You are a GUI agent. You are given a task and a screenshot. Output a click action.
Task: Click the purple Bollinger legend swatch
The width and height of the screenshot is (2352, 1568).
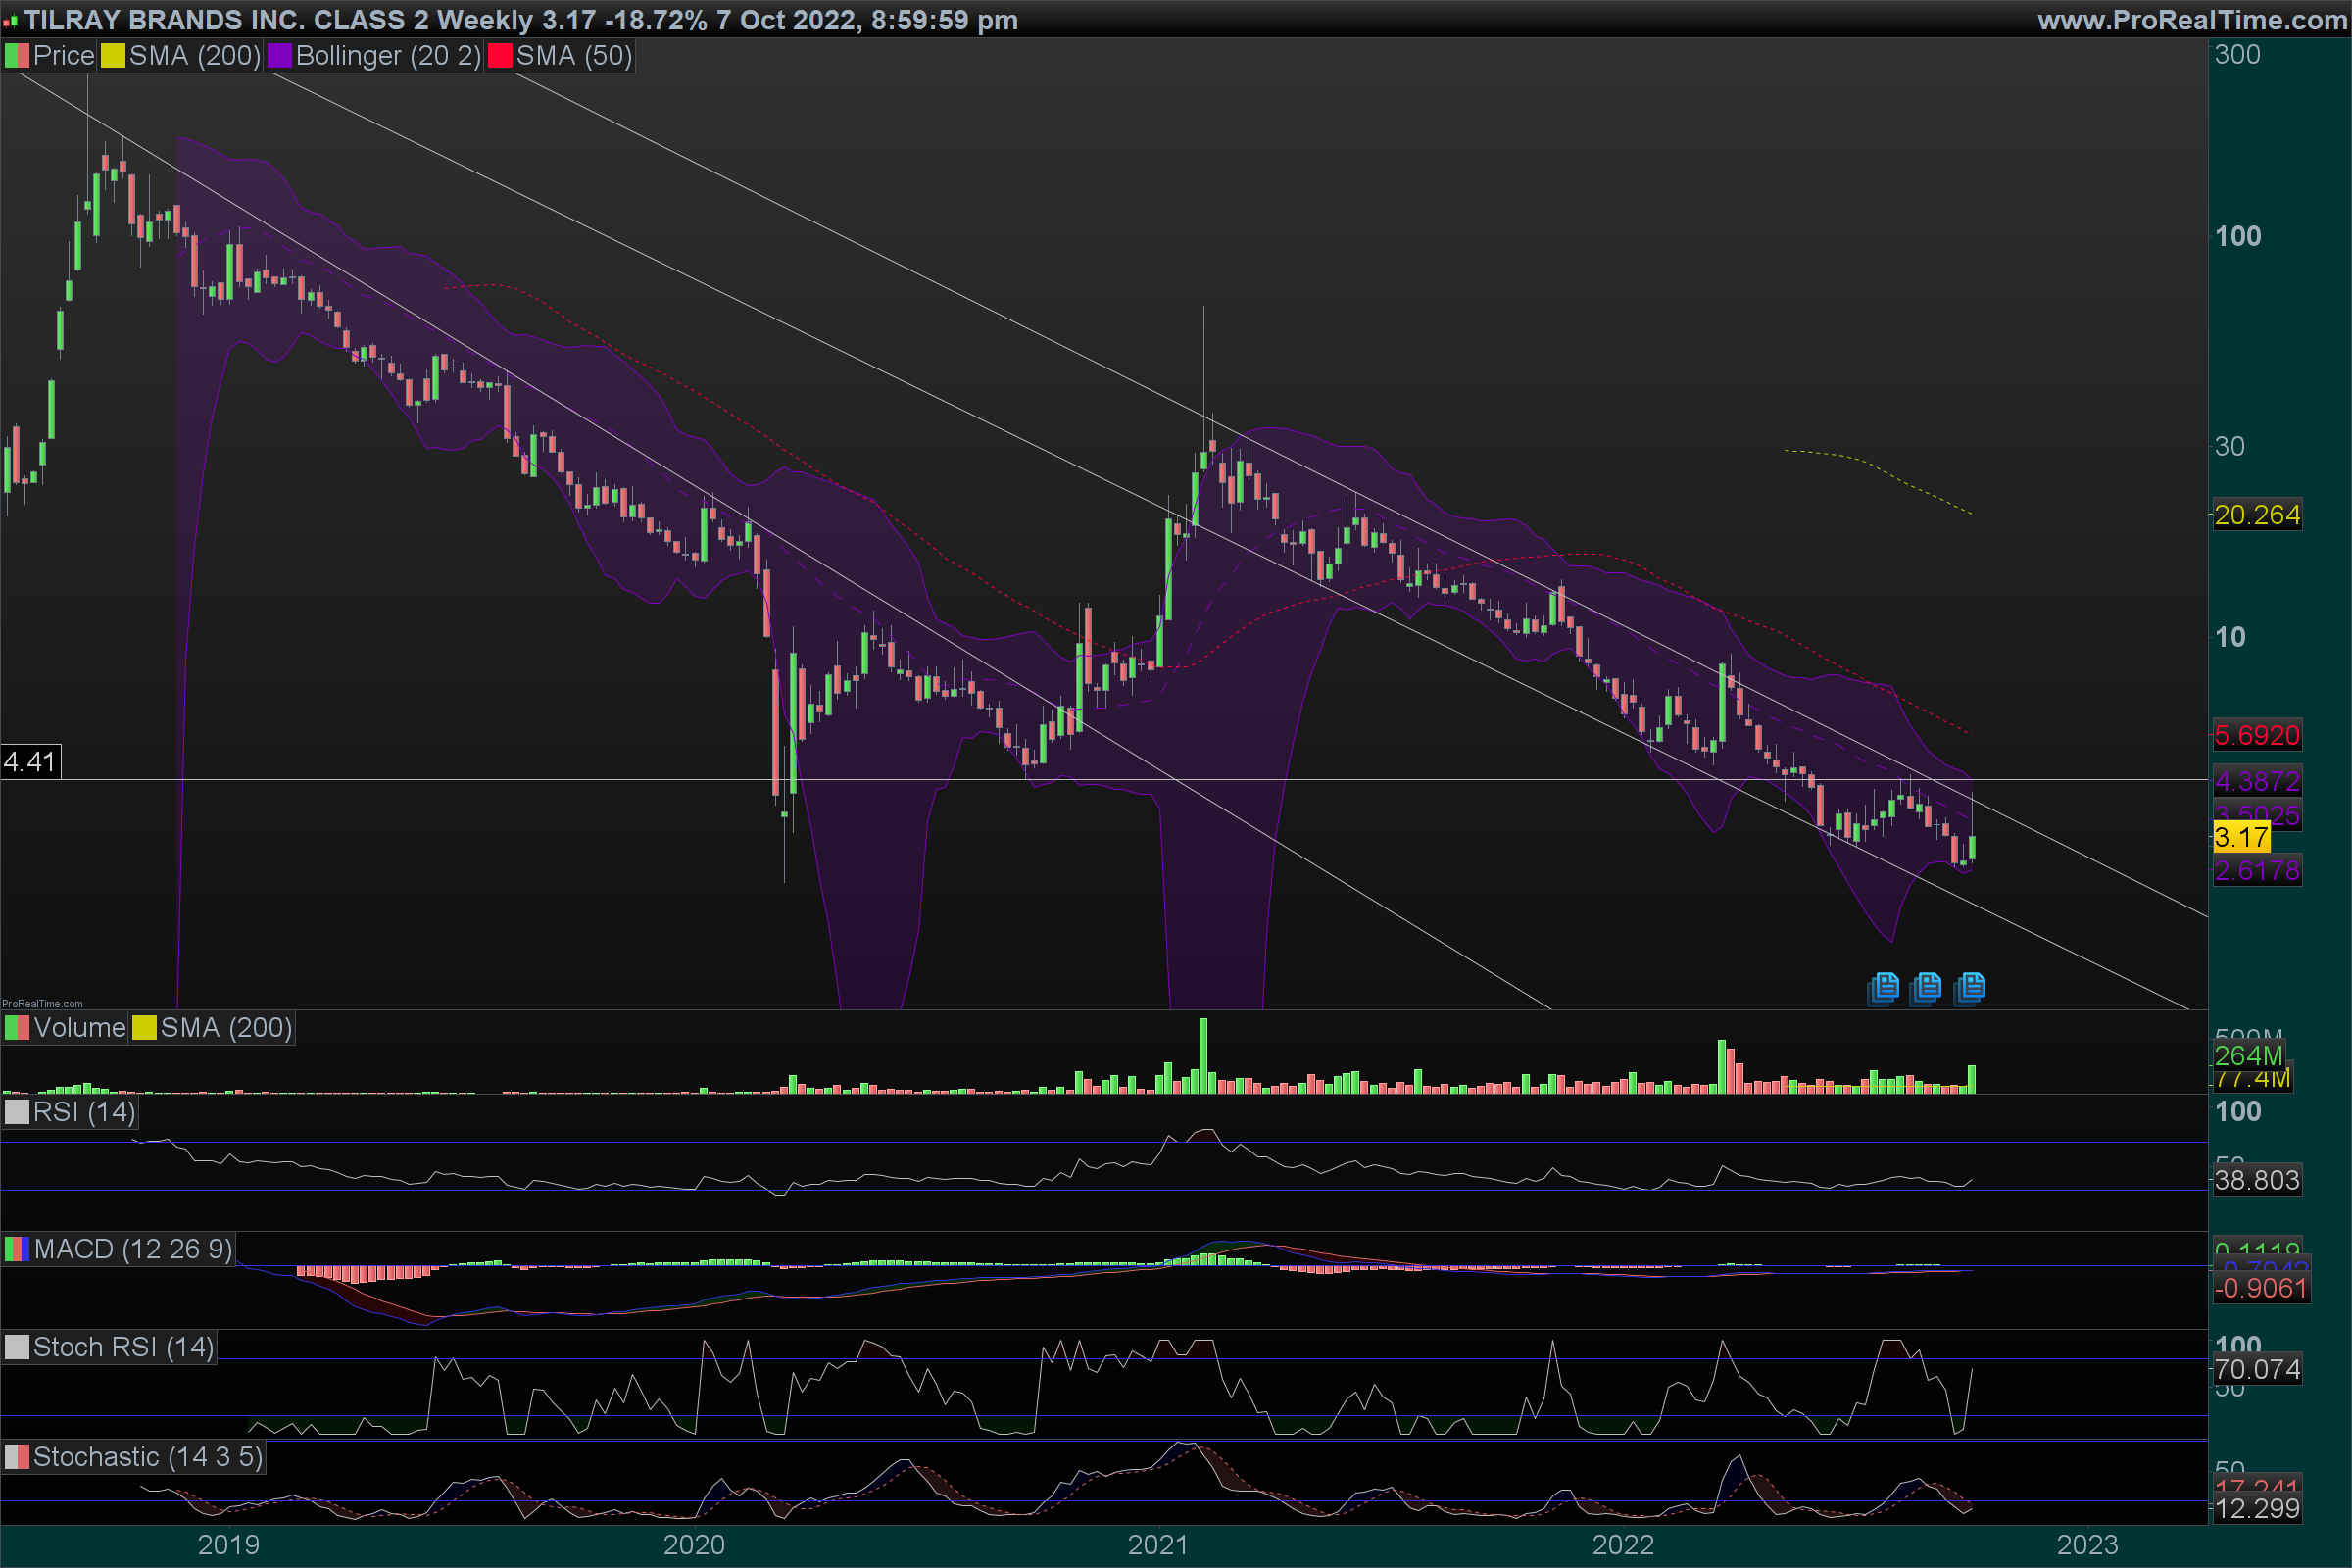click(280, 56)
